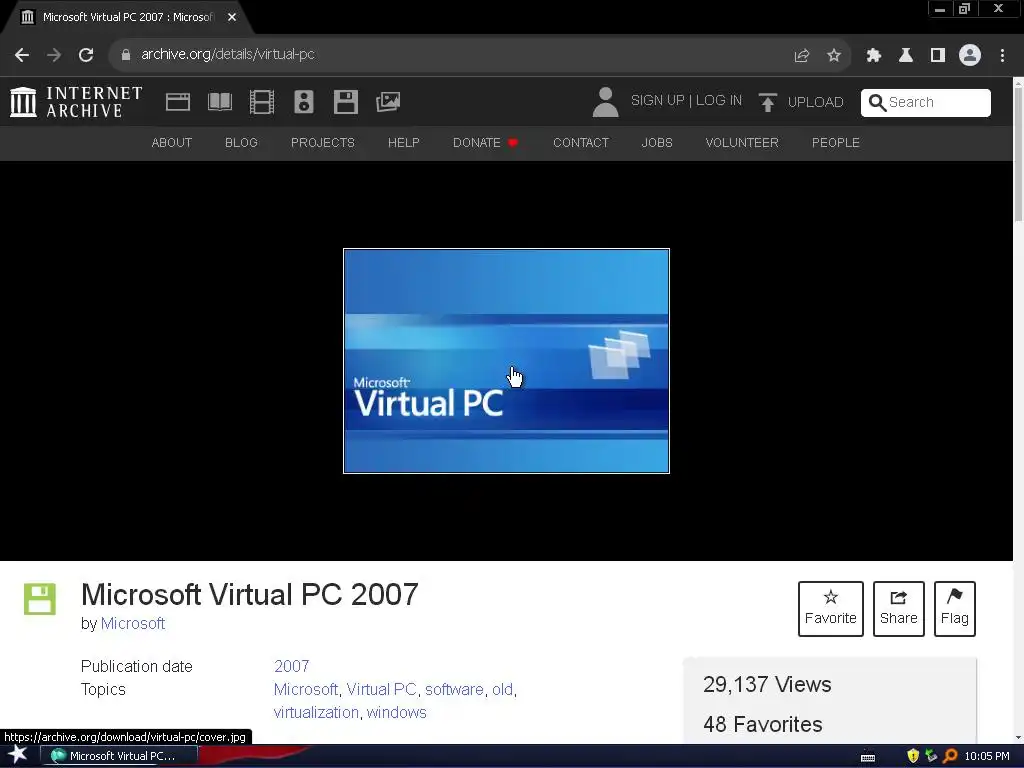Open the PEOPLE menu item
Screen dimensions: 1024x768
click(x=835, y=142)
